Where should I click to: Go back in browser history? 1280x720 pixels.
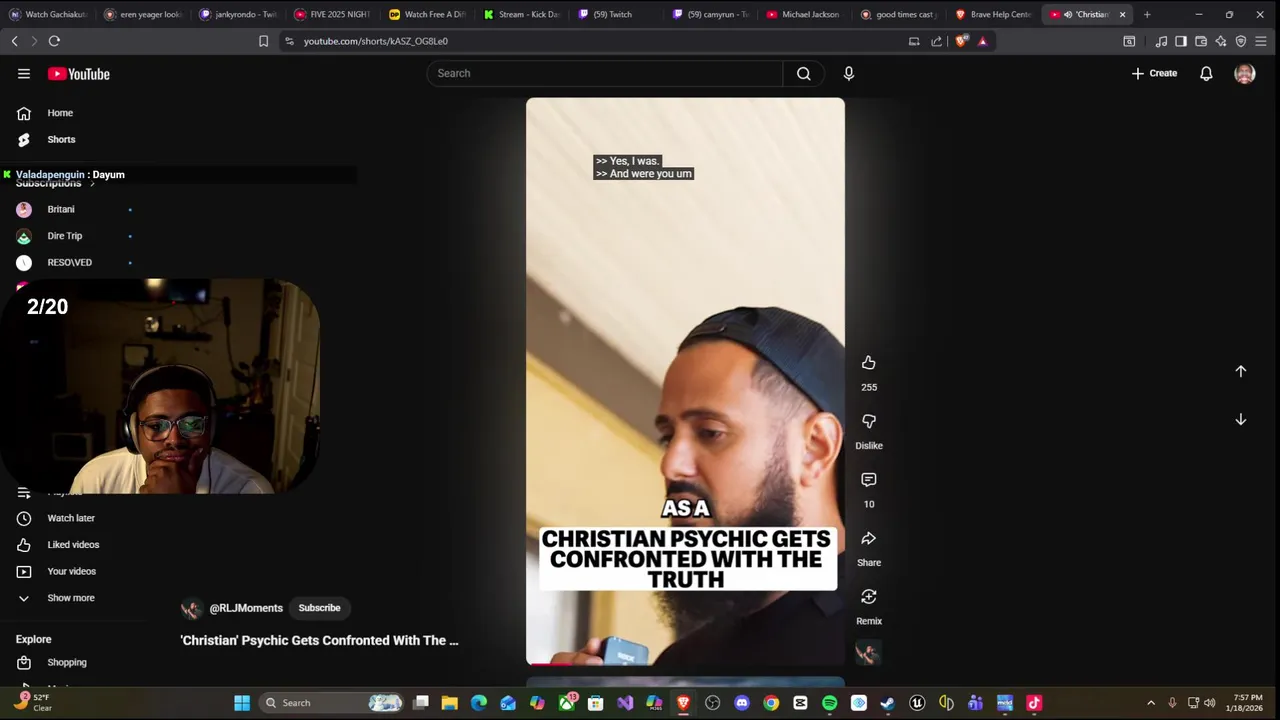[x=14, y=41]
